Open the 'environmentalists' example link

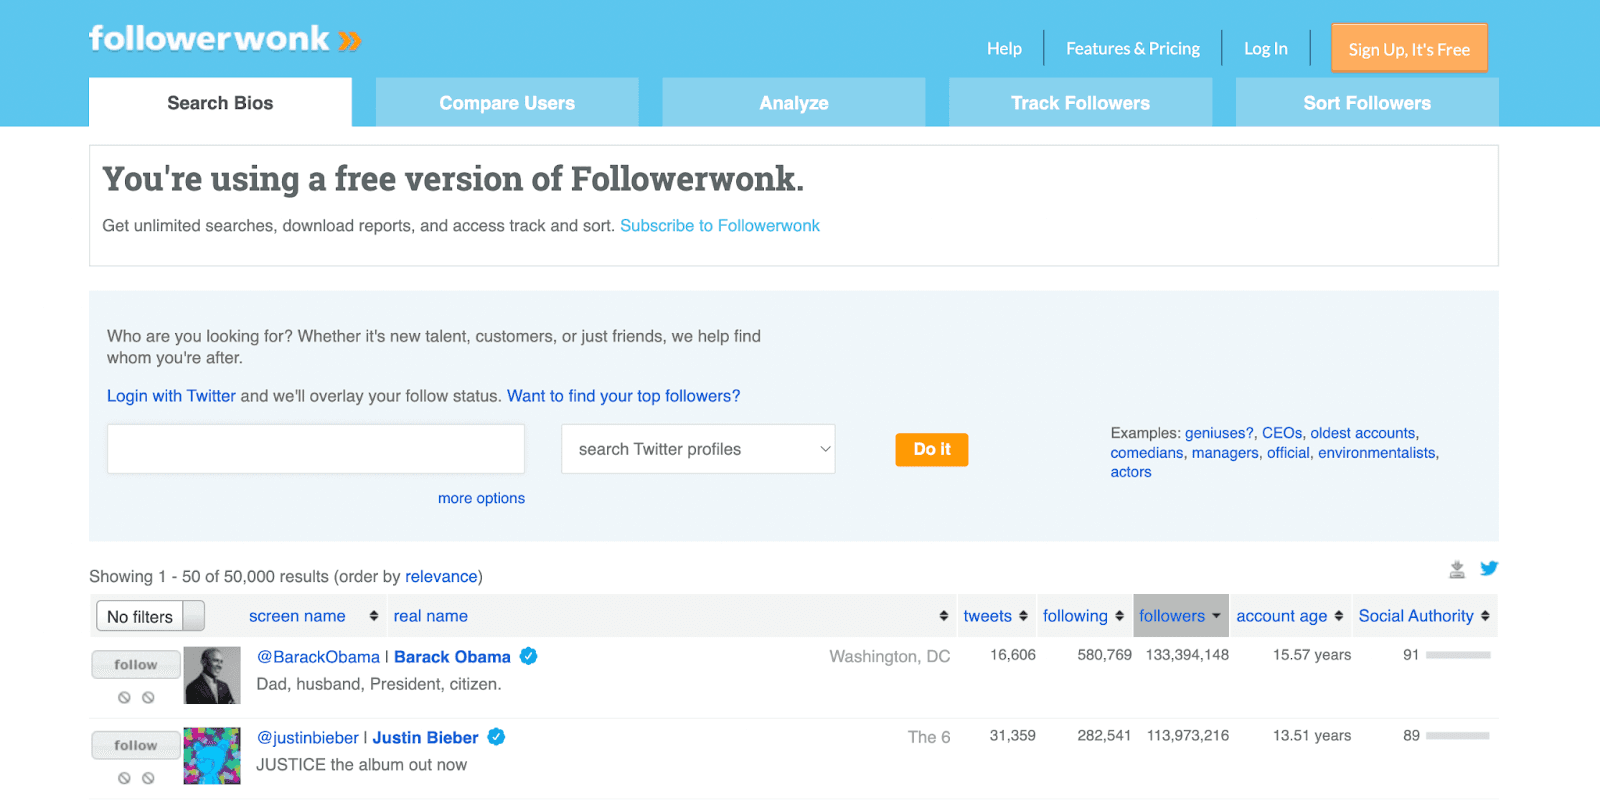(x=1377, y=453)
